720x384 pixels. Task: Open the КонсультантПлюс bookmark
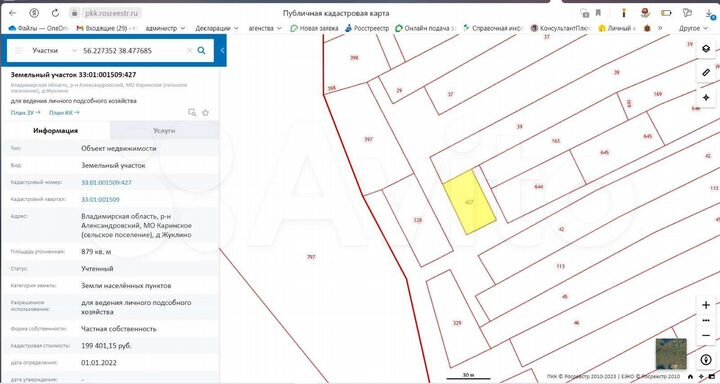[x=561, y=28]
